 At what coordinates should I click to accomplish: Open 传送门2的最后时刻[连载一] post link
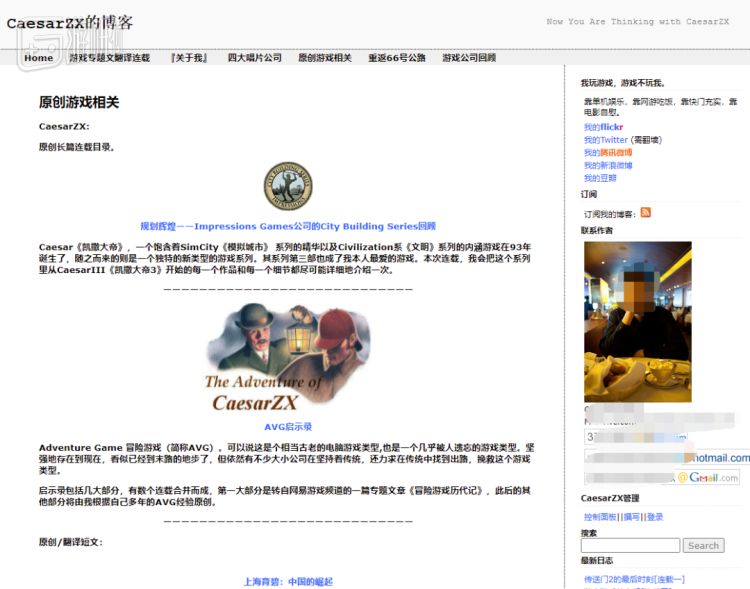pos(634,579)
